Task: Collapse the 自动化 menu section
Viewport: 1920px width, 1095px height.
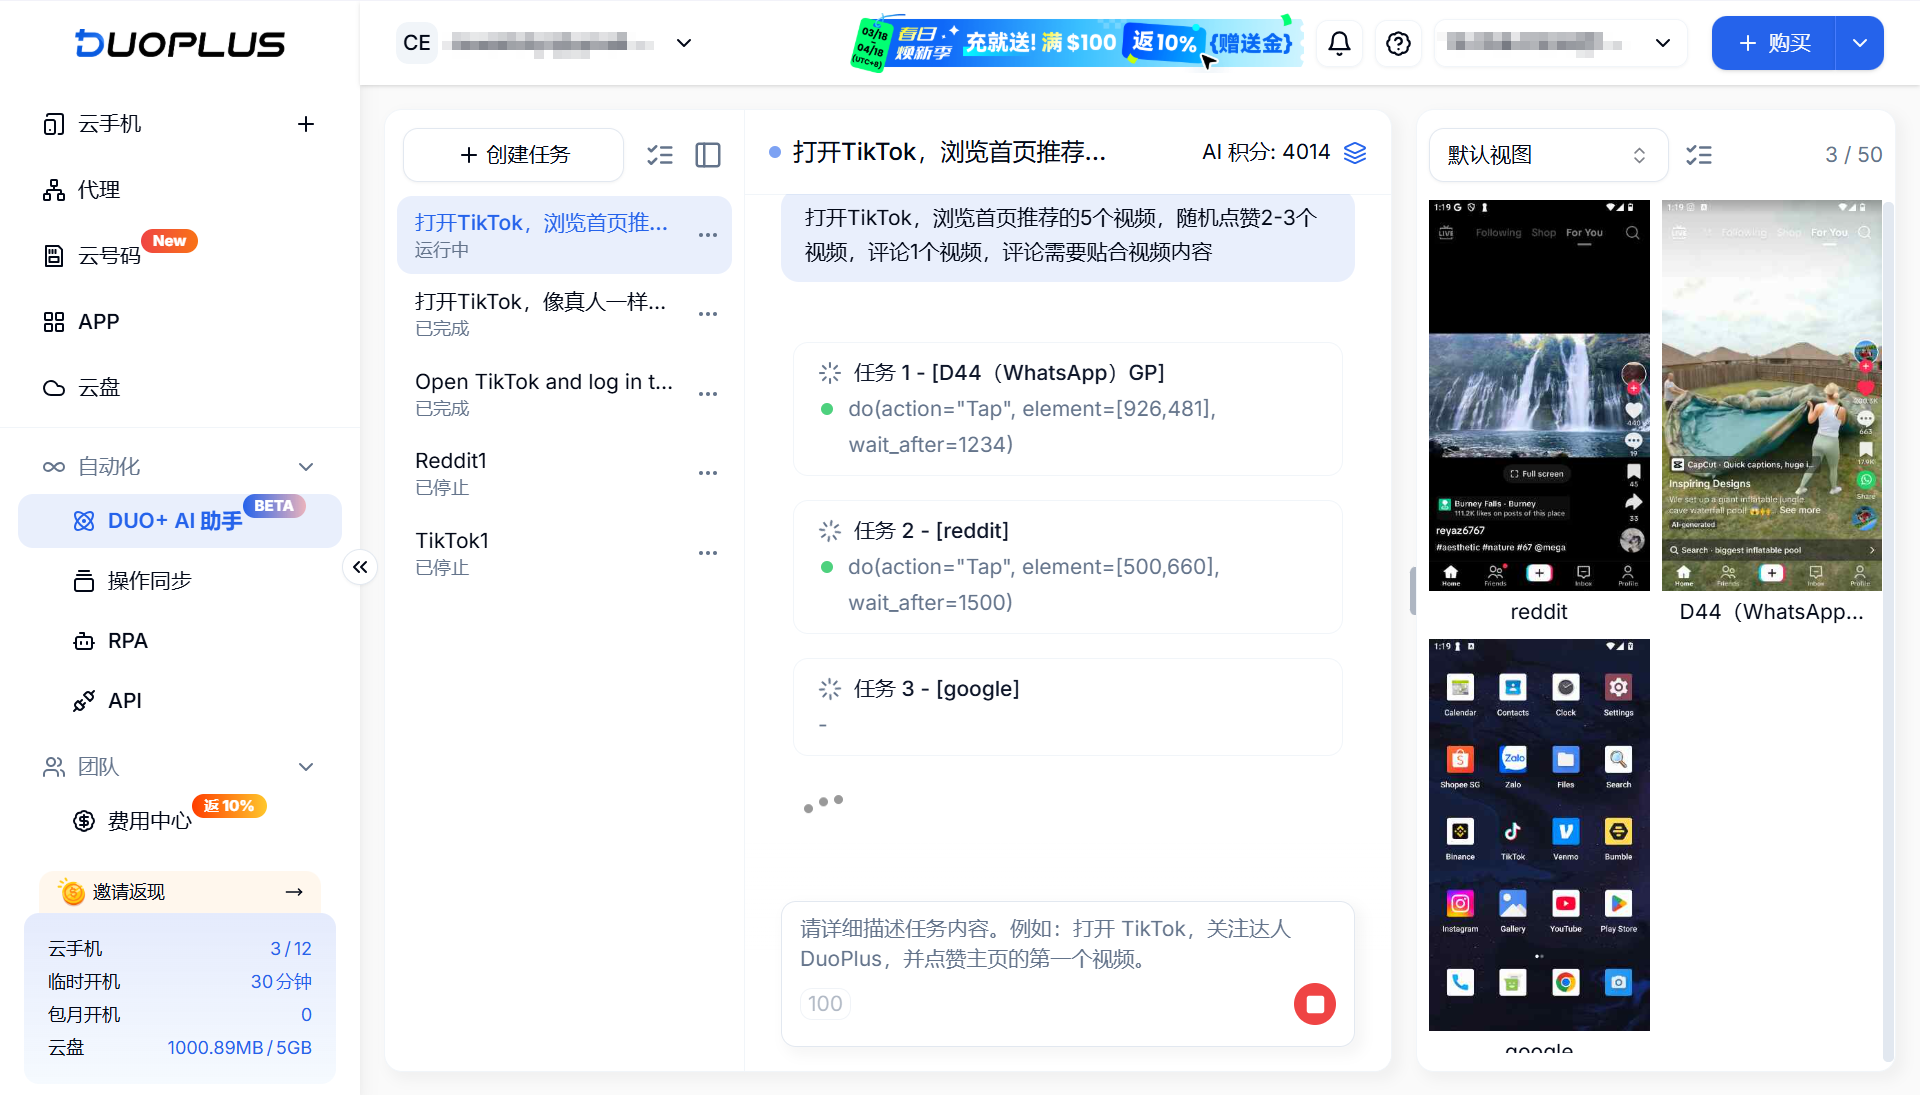Action: (x=306, y=467)
